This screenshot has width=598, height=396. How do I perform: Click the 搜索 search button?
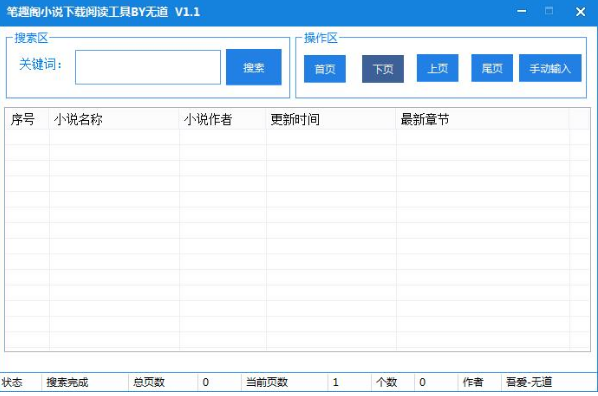coord(254,67)
